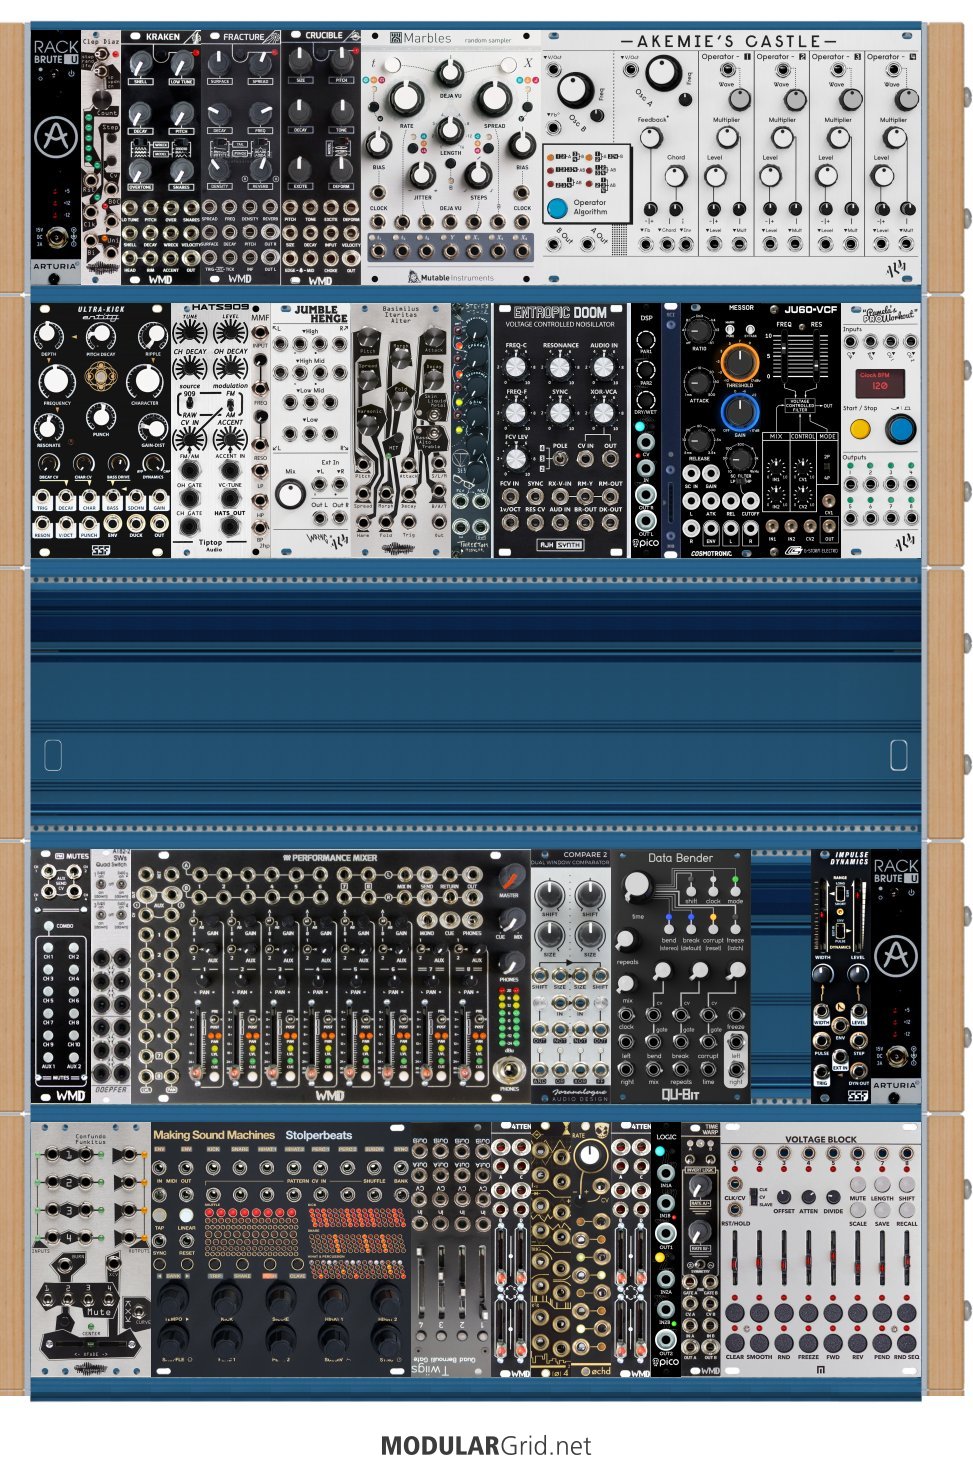
Task: Click the blue Gain knob on Messor
Action: tap(740, 412)
